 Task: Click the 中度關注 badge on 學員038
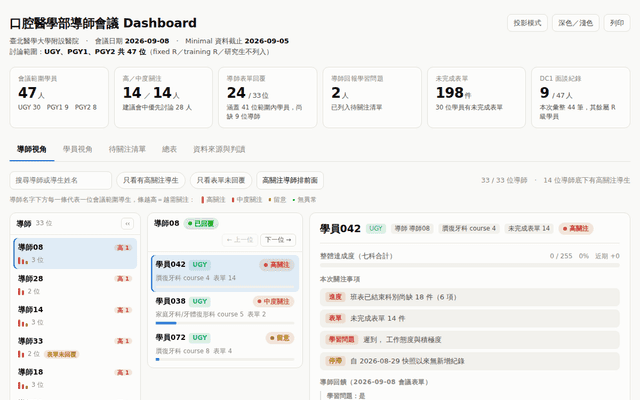click(273, 302)
